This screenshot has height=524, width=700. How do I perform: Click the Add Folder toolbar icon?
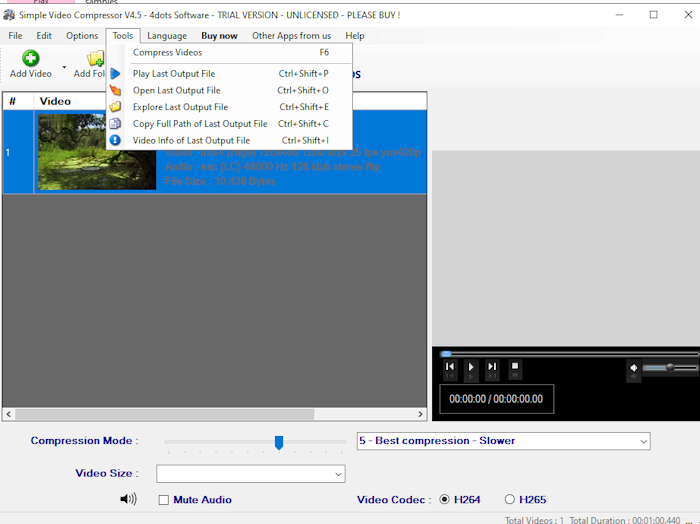95,59
